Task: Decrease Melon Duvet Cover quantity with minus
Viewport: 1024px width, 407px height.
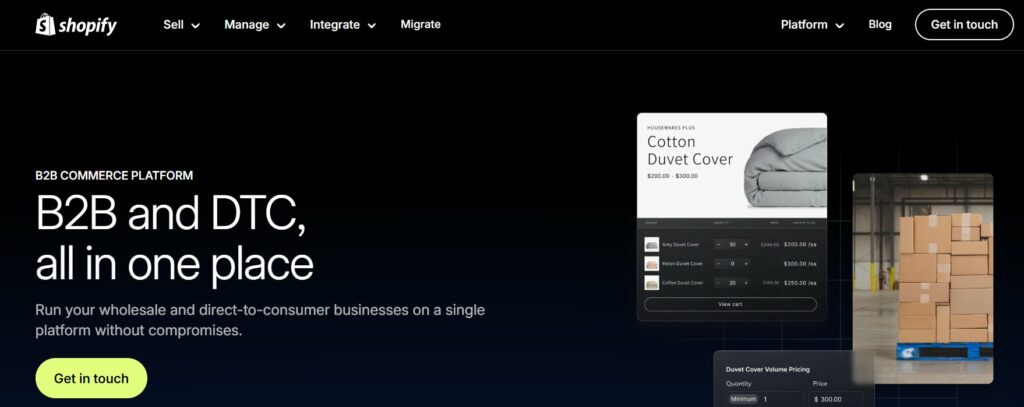Action: point(718,263)
